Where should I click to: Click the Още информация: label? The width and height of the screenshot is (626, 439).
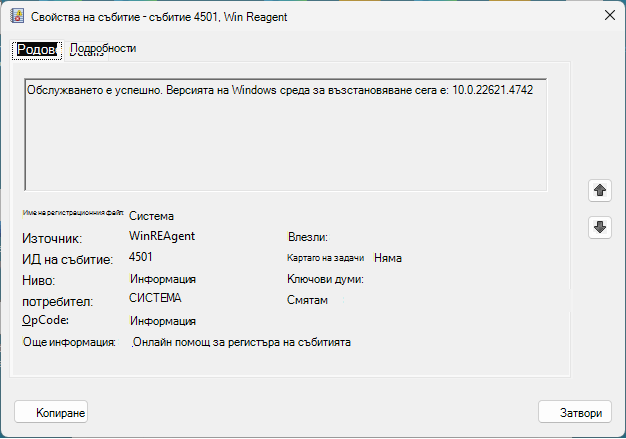coord(69,342)
